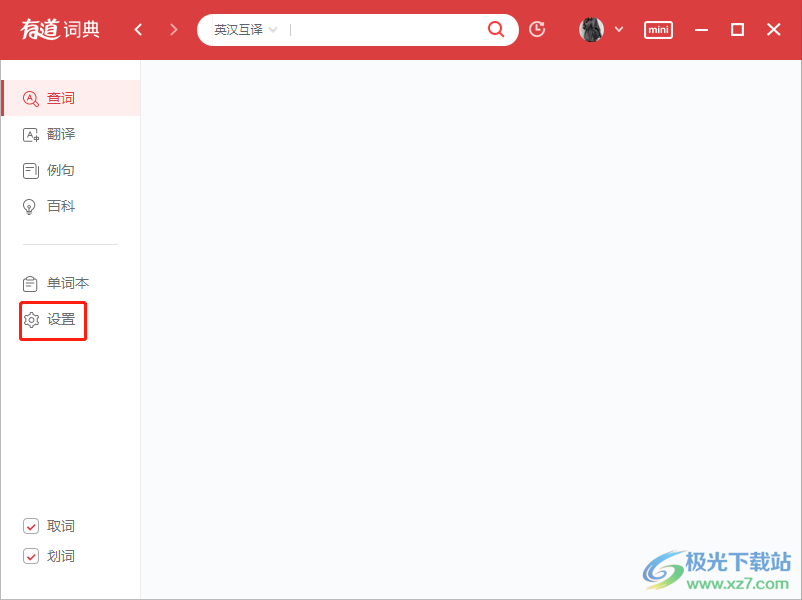Click inside the search input field

click(x=386, y=30)
